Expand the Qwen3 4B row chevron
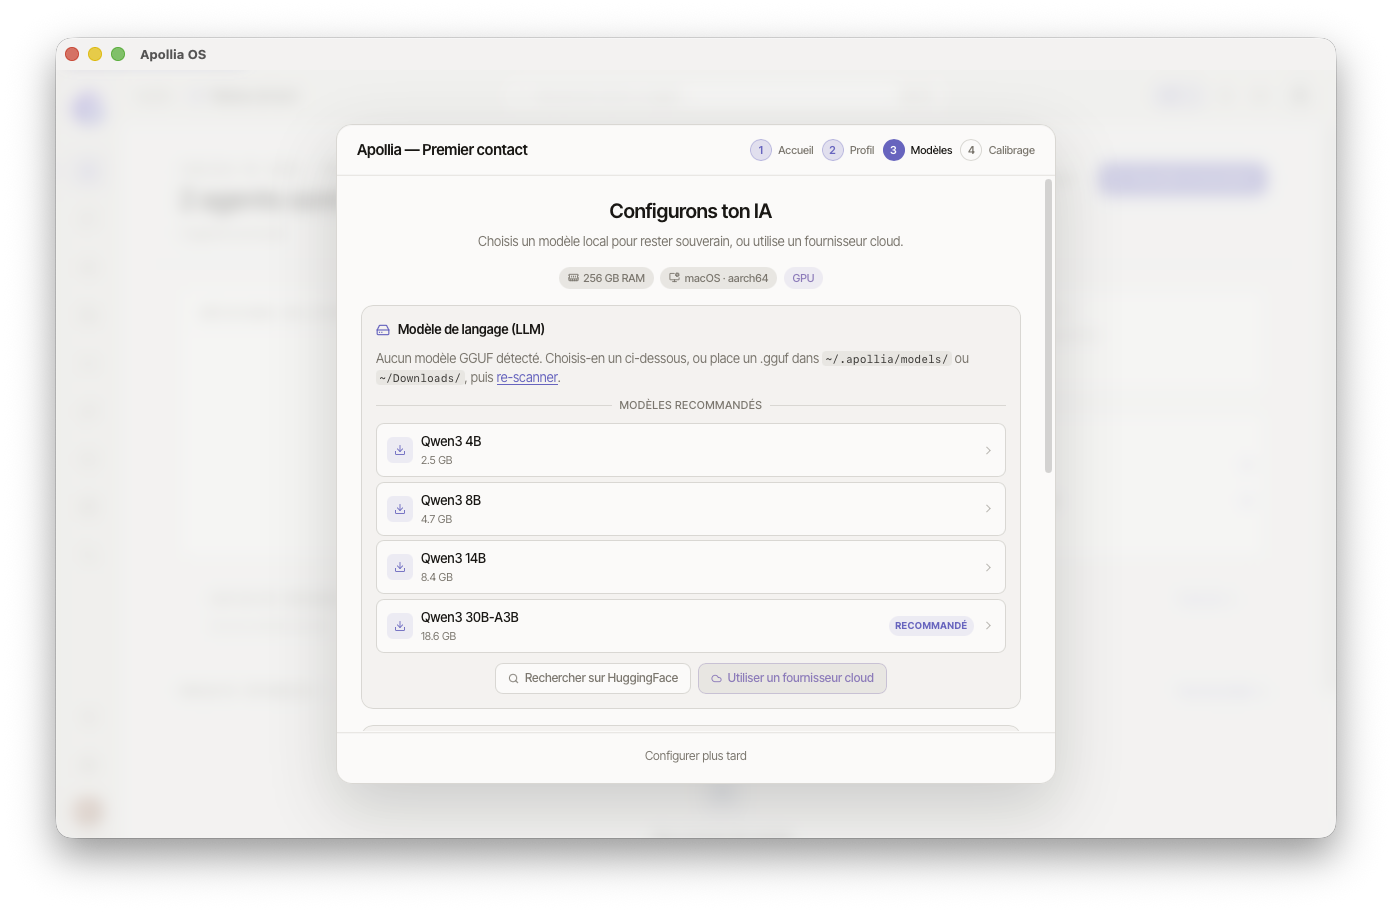The image size is (1392, 912). coord(988,450)
